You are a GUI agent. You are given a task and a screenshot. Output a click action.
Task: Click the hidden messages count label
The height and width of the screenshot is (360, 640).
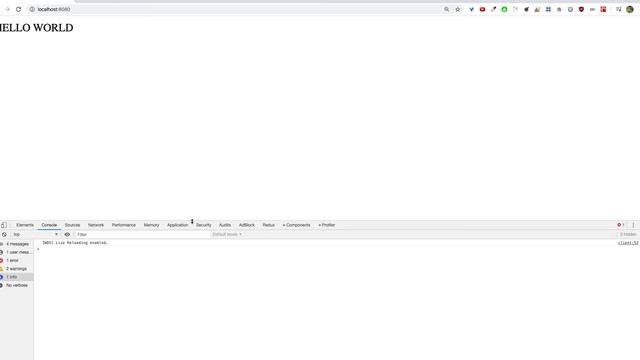tap(628, 235)
